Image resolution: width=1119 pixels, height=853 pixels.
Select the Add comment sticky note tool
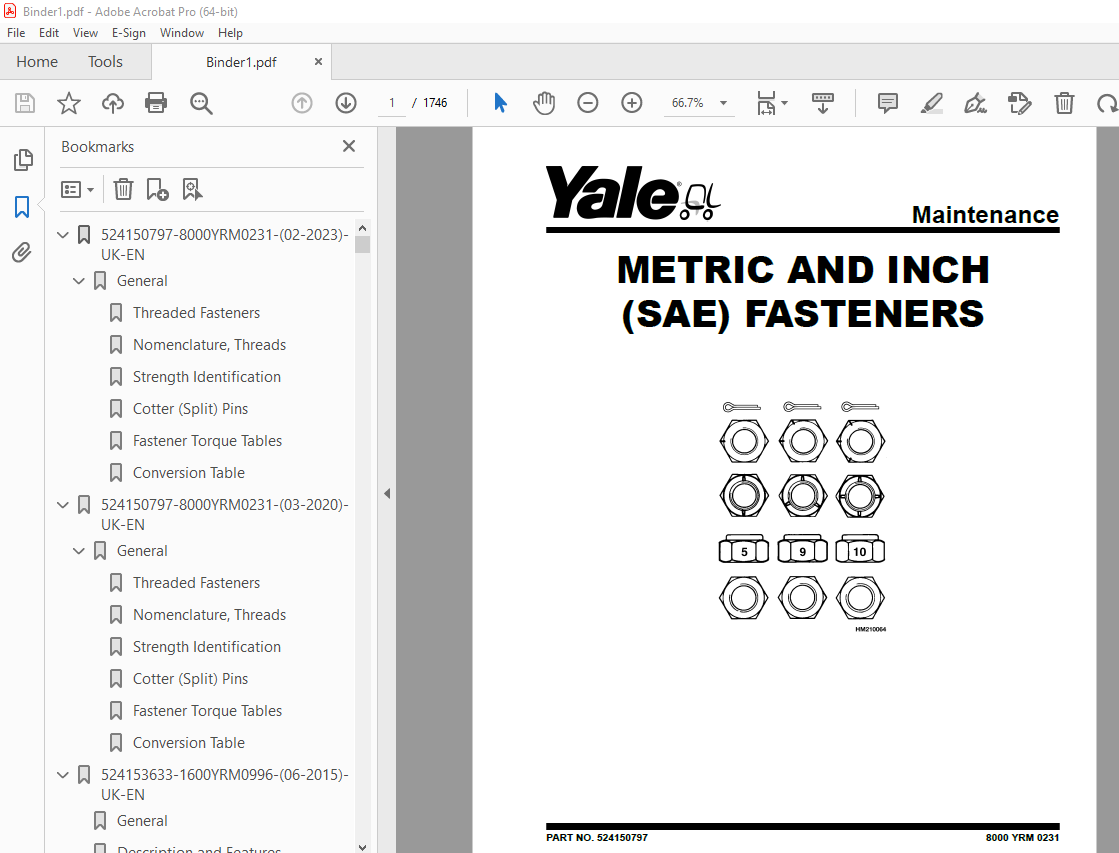888,103
